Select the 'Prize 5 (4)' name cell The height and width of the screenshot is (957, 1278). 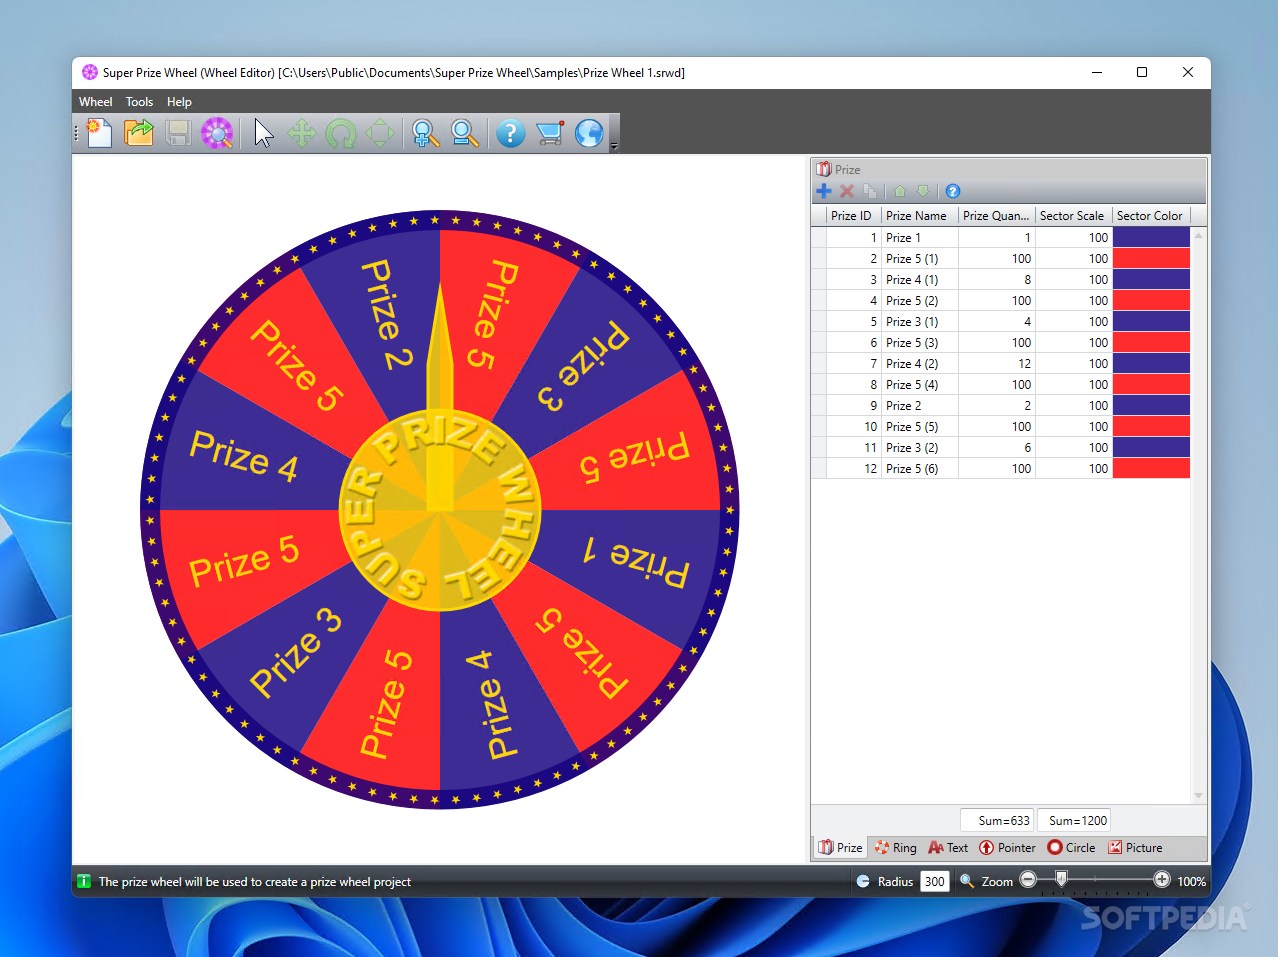click(920, 385)
